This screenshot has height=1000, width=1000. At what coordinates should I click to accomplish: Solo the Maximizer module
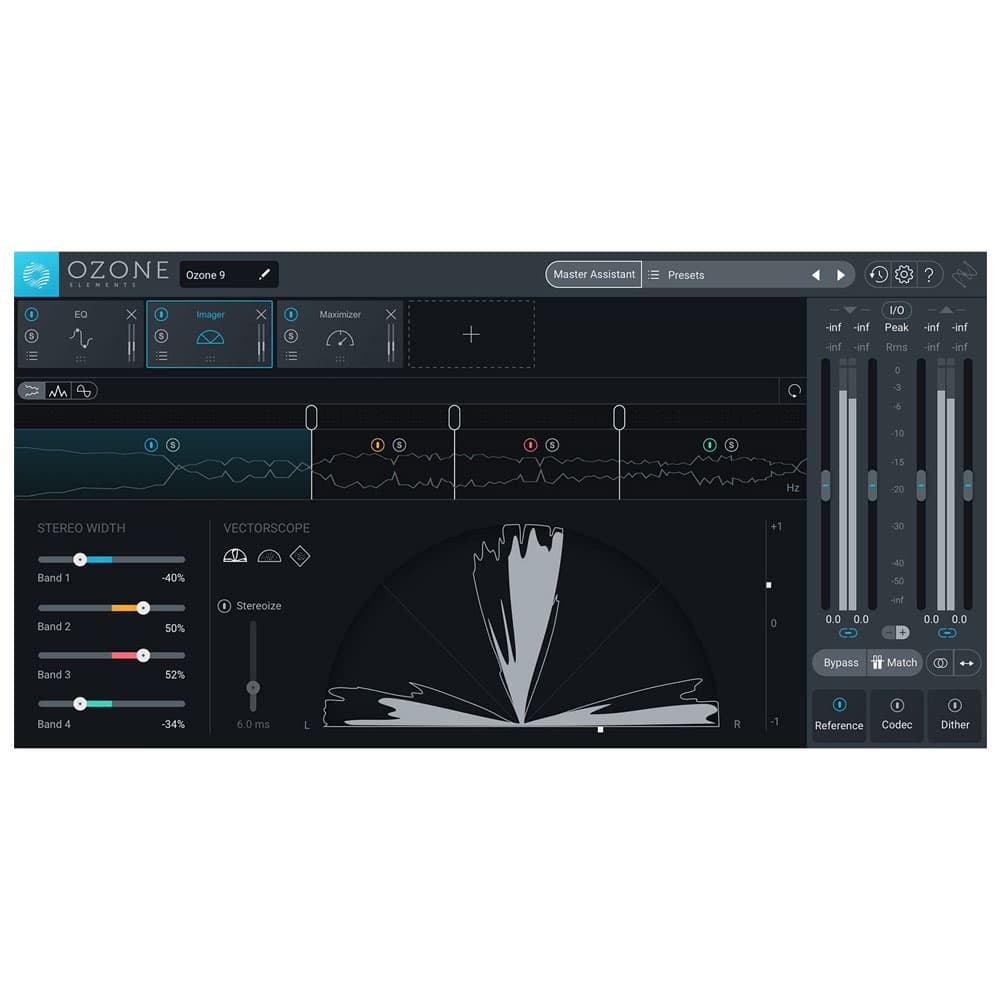[x=291, y=336]
